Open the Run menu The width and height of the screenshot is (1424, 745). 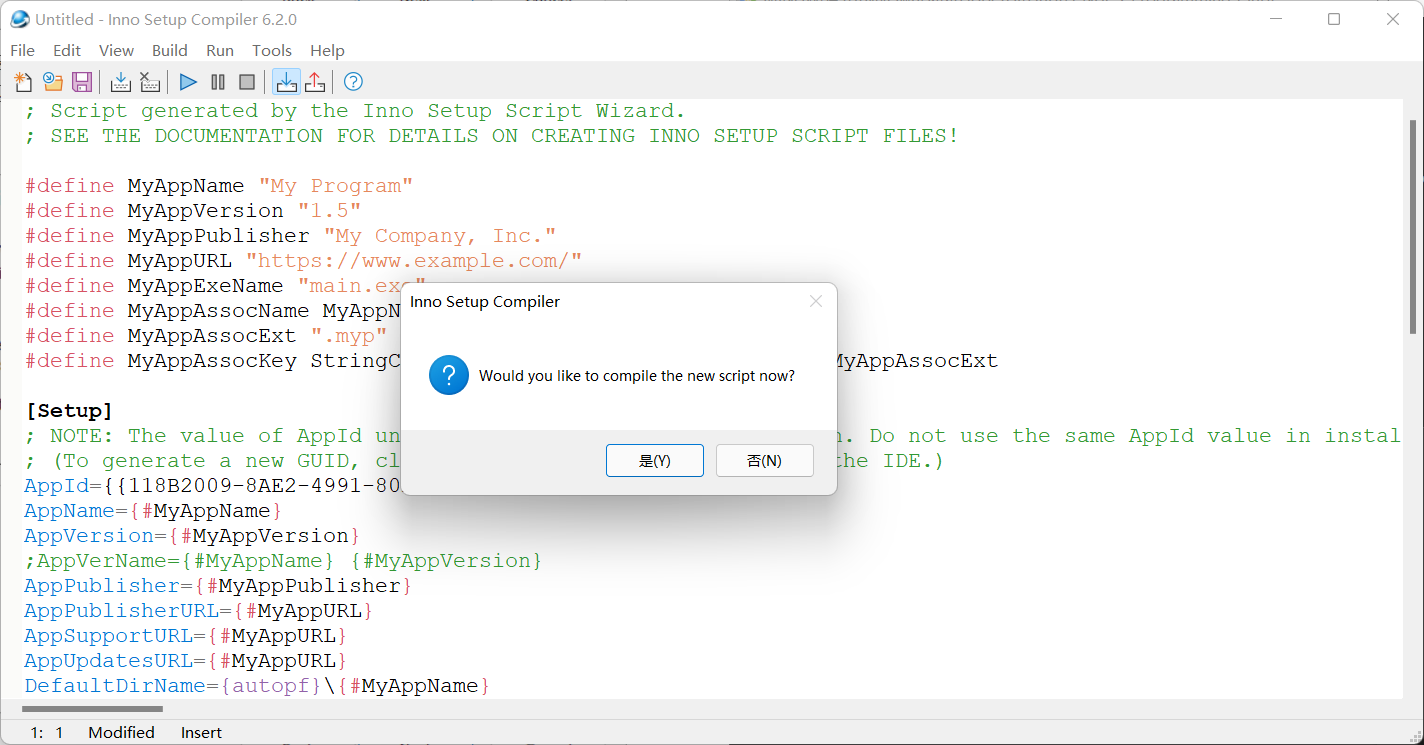click(220, 50)
